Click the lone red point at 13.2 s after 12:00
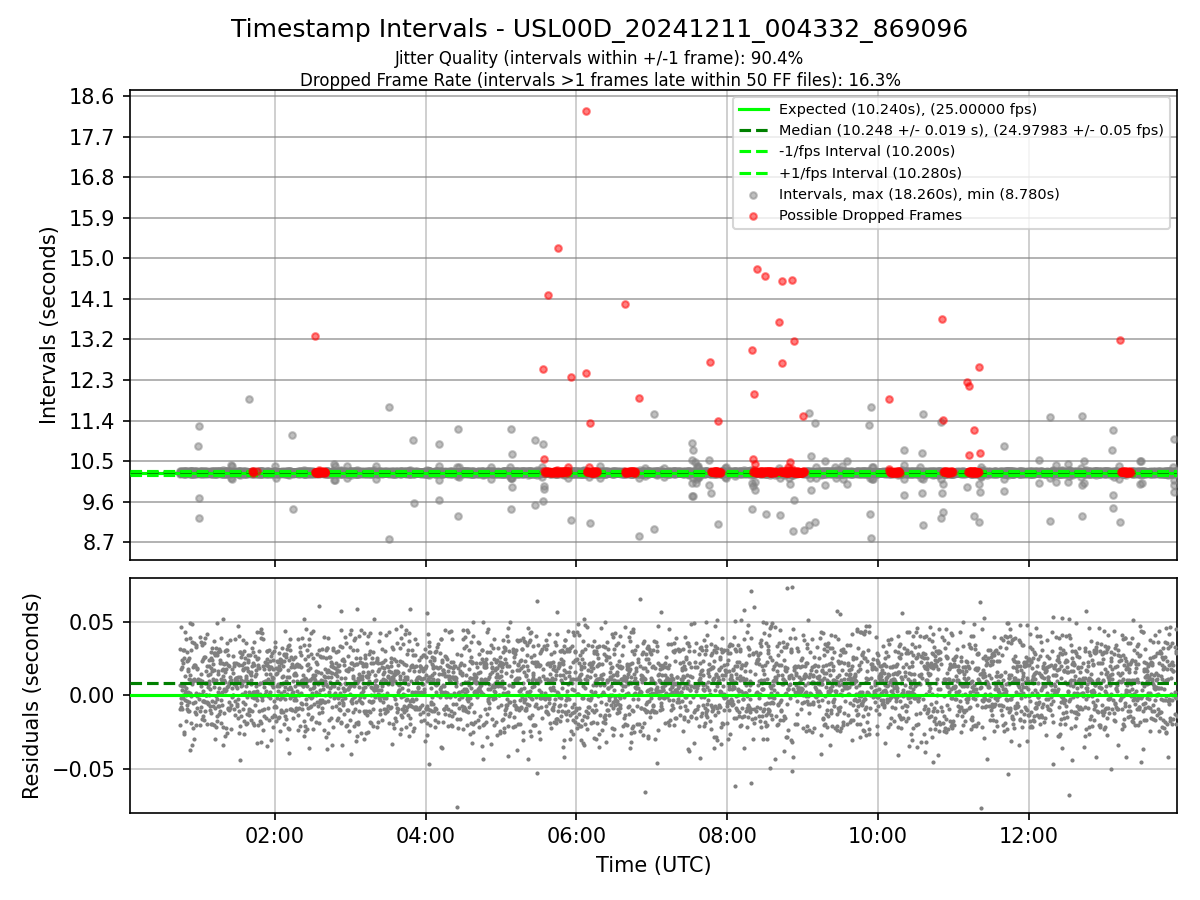This screenshot has width=1200, height=900. [x=1120, y=340]
